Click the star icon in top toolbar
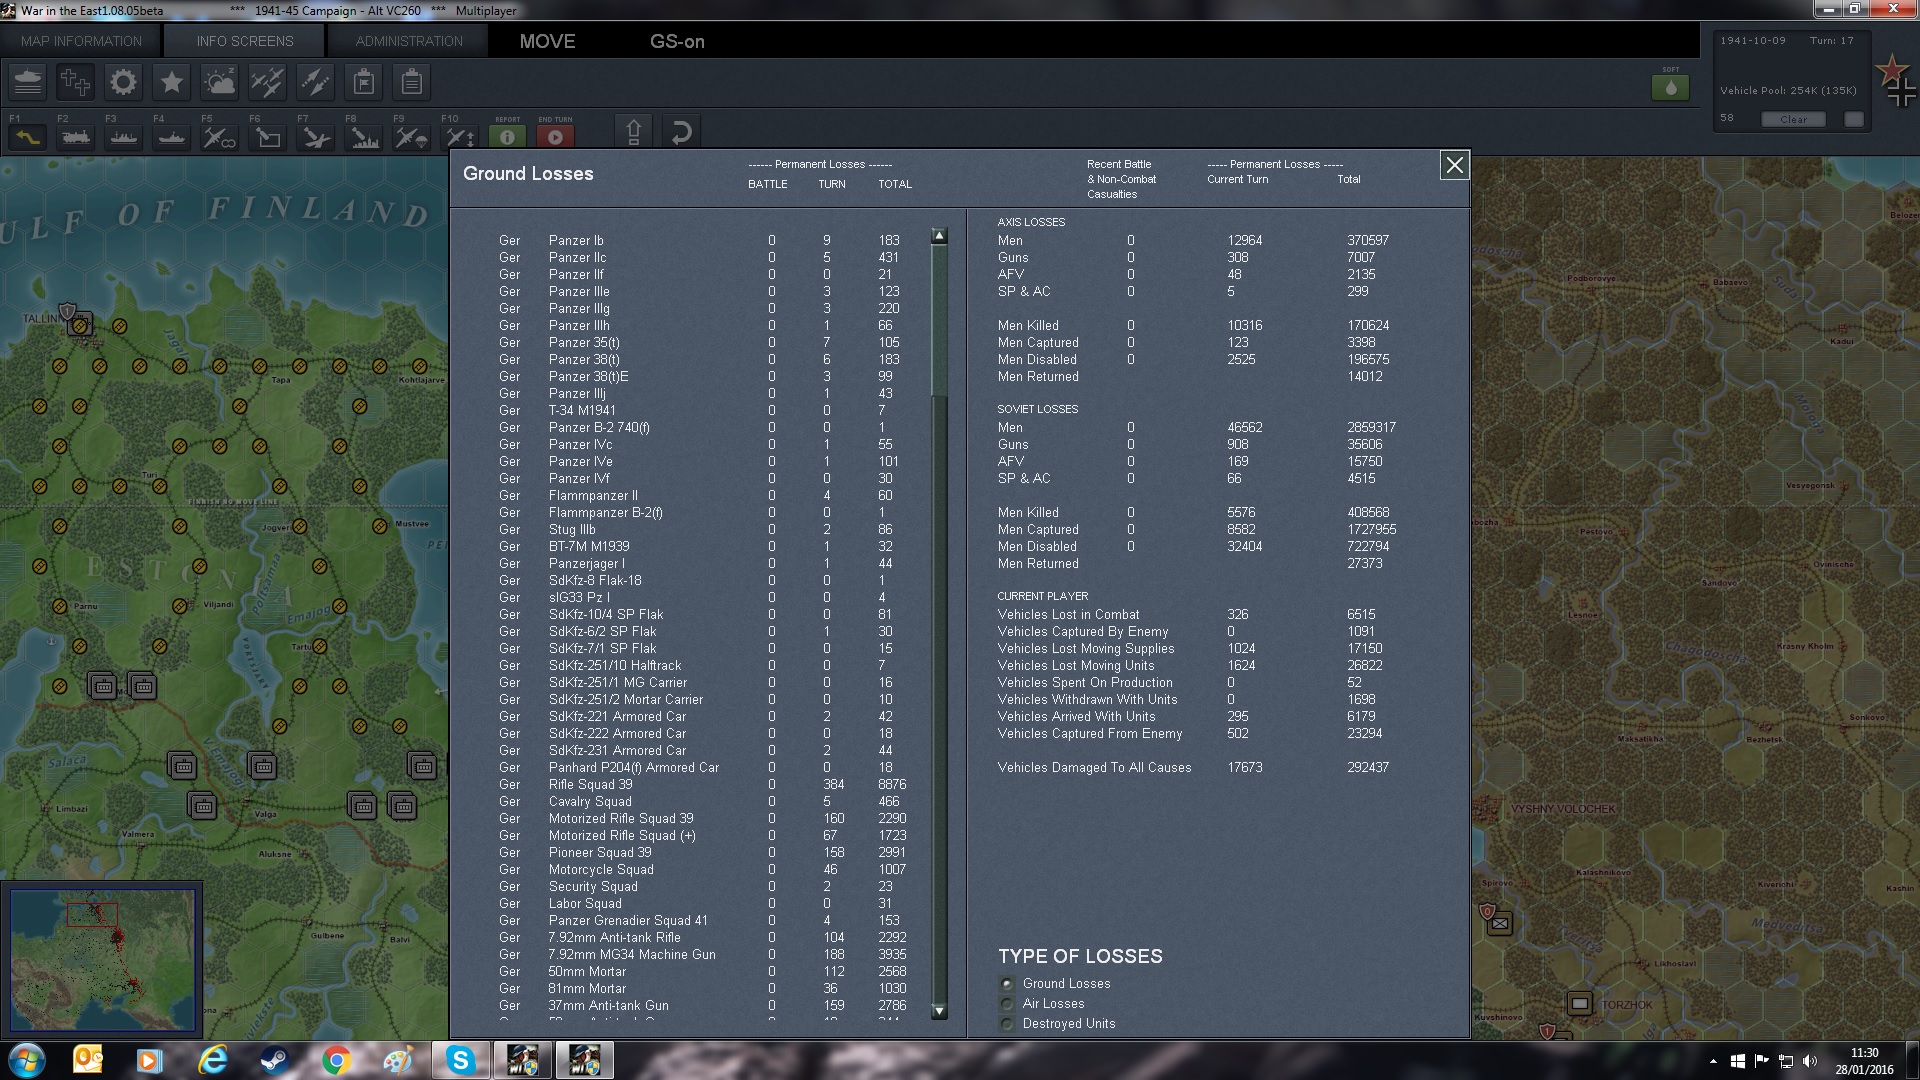The width and height of the screenshot is (1920, 1080). [x=171, y=82]
